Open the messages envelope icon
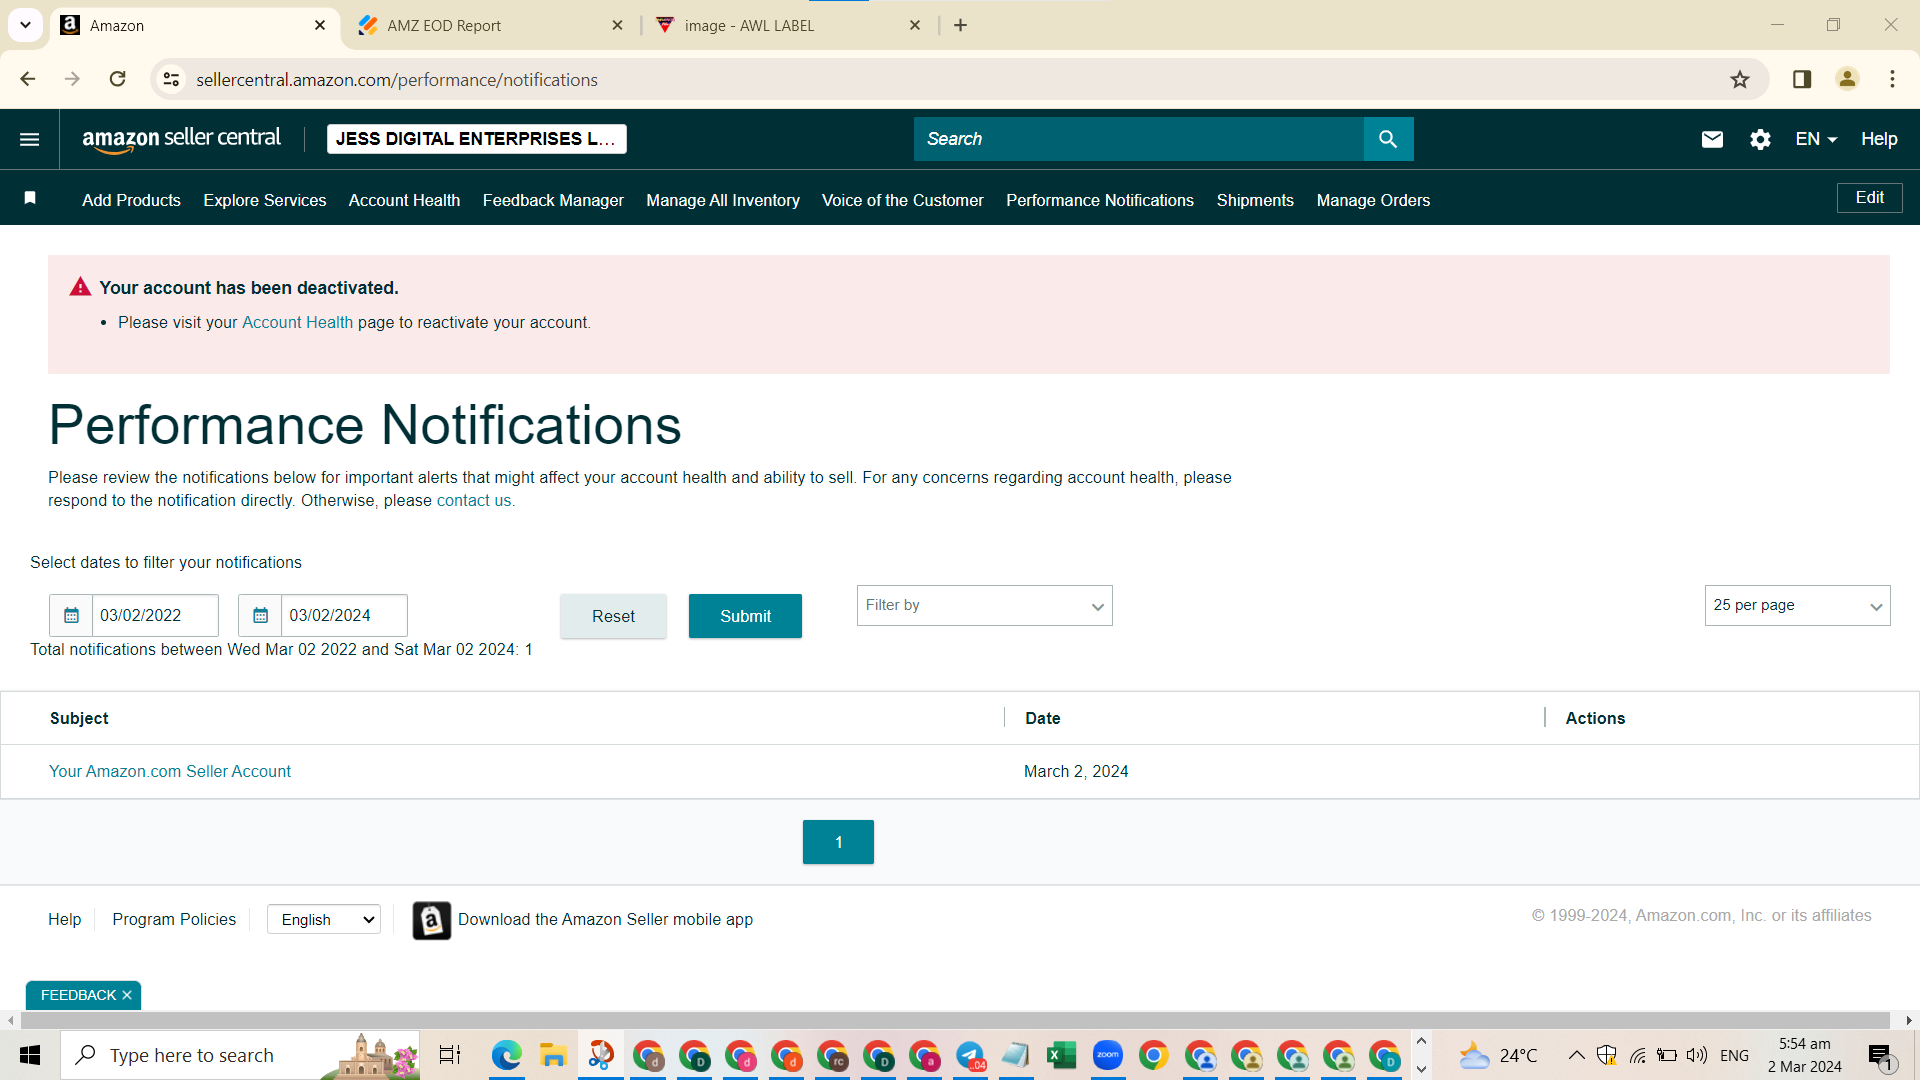1920x1080 pixels. point(1712,139)
